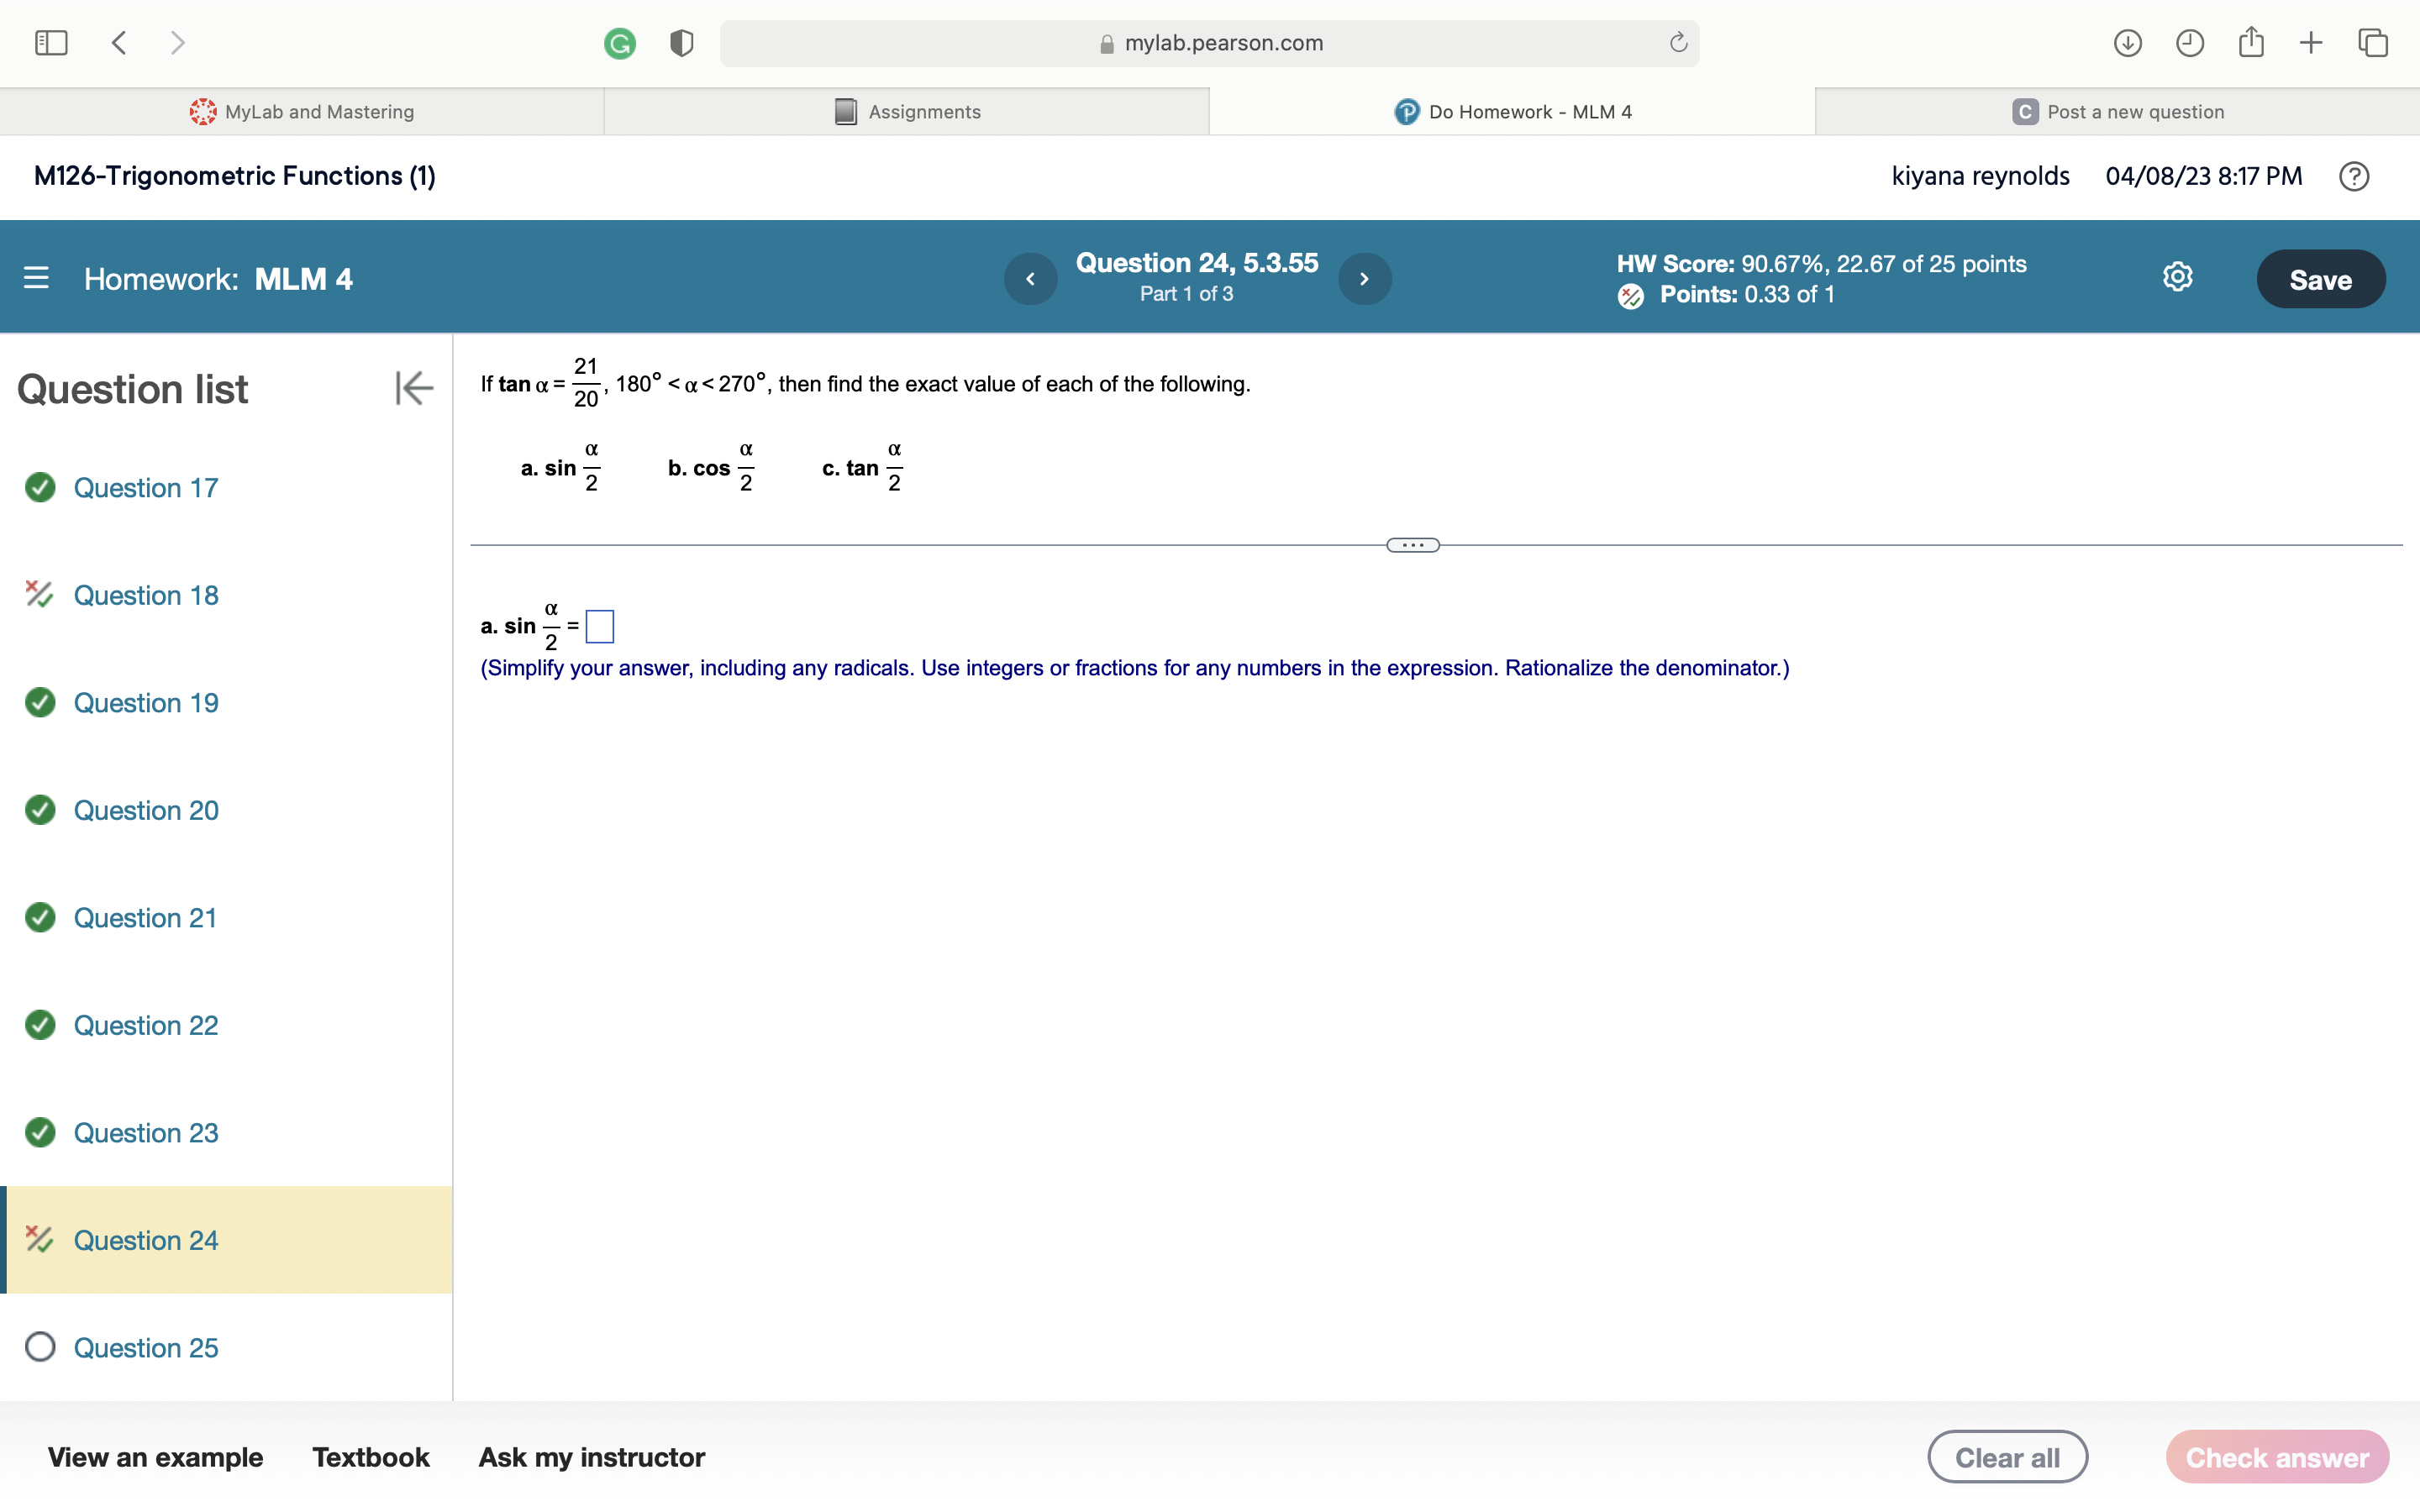The height and width of the screenshot is (1512, 2420).
Task: Show tab overview icon
Action: (2373, 43)
